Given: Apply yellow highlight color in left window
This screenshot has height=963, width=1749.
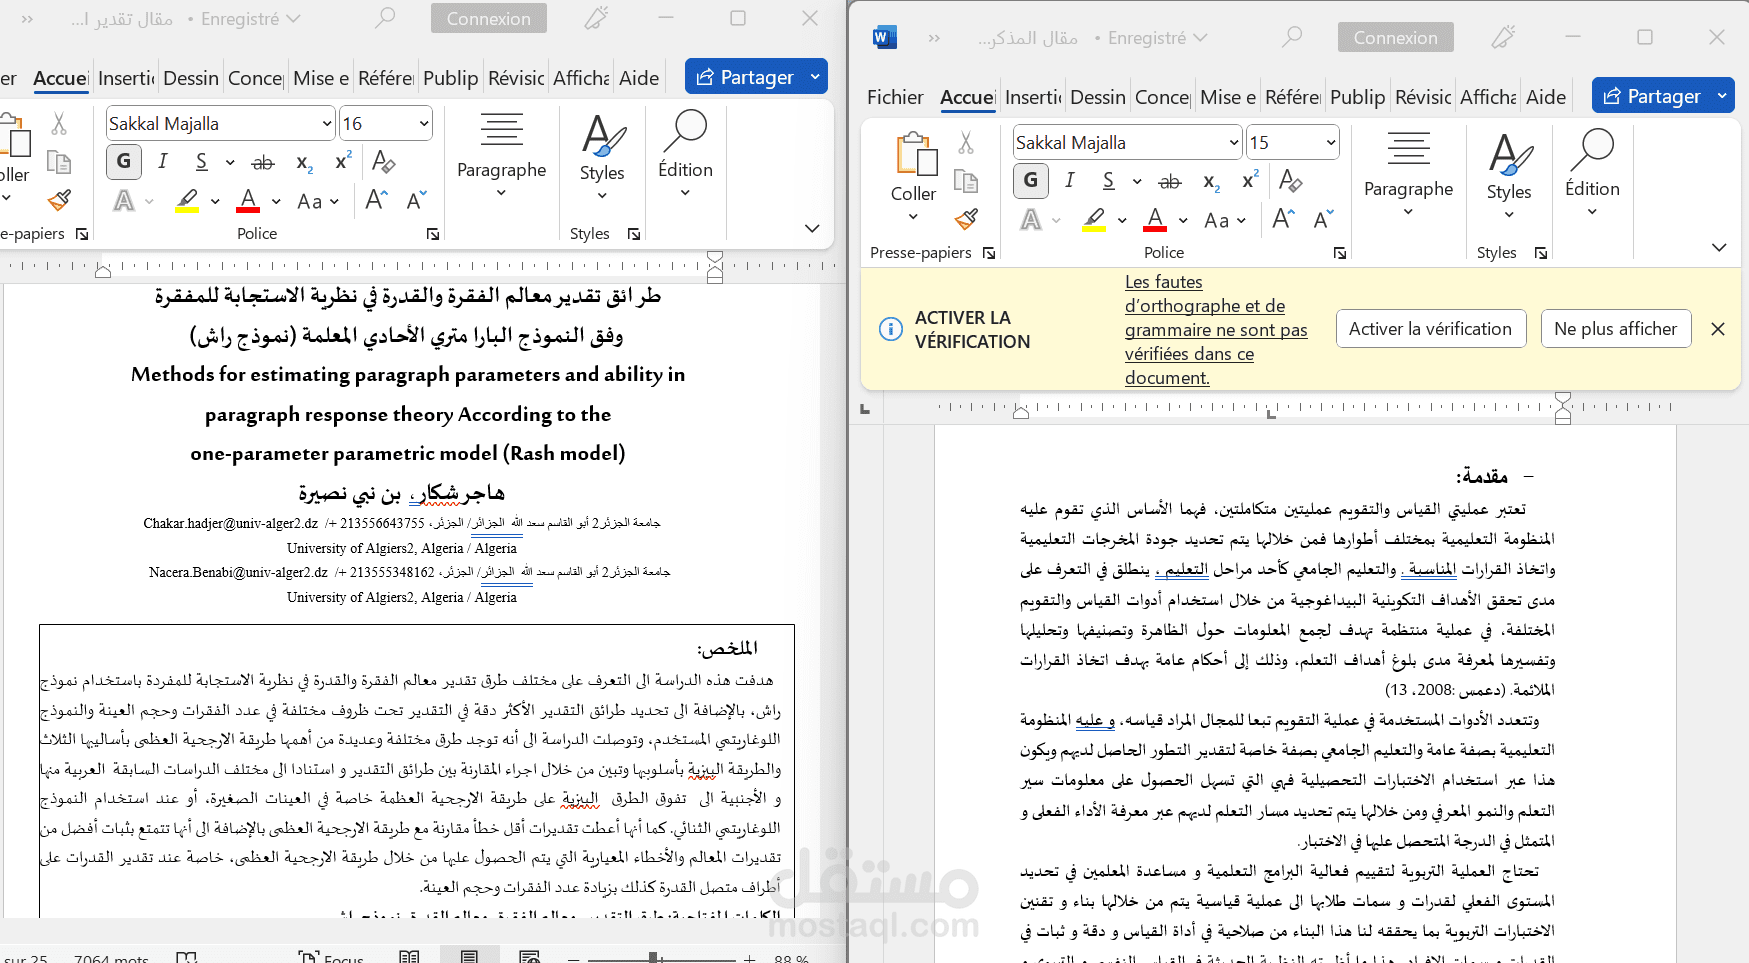Looking at the screenshot, I should pos(187,201).
